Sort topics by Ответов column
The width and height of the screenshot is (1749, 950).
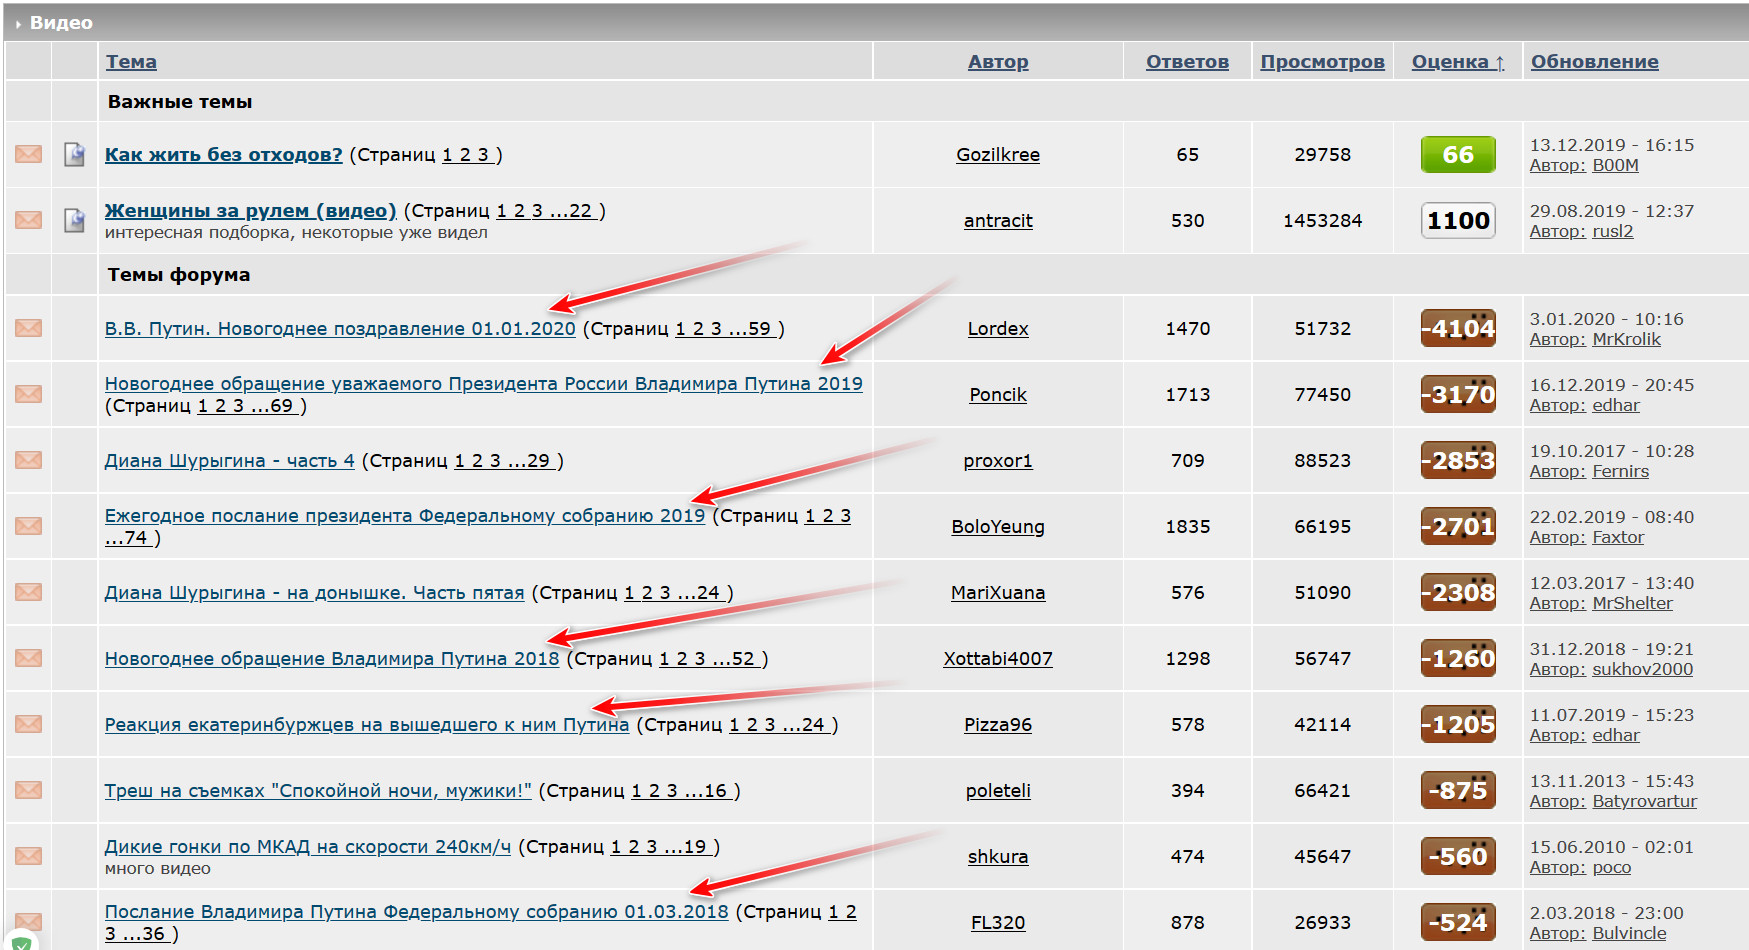coord(1187,61)
